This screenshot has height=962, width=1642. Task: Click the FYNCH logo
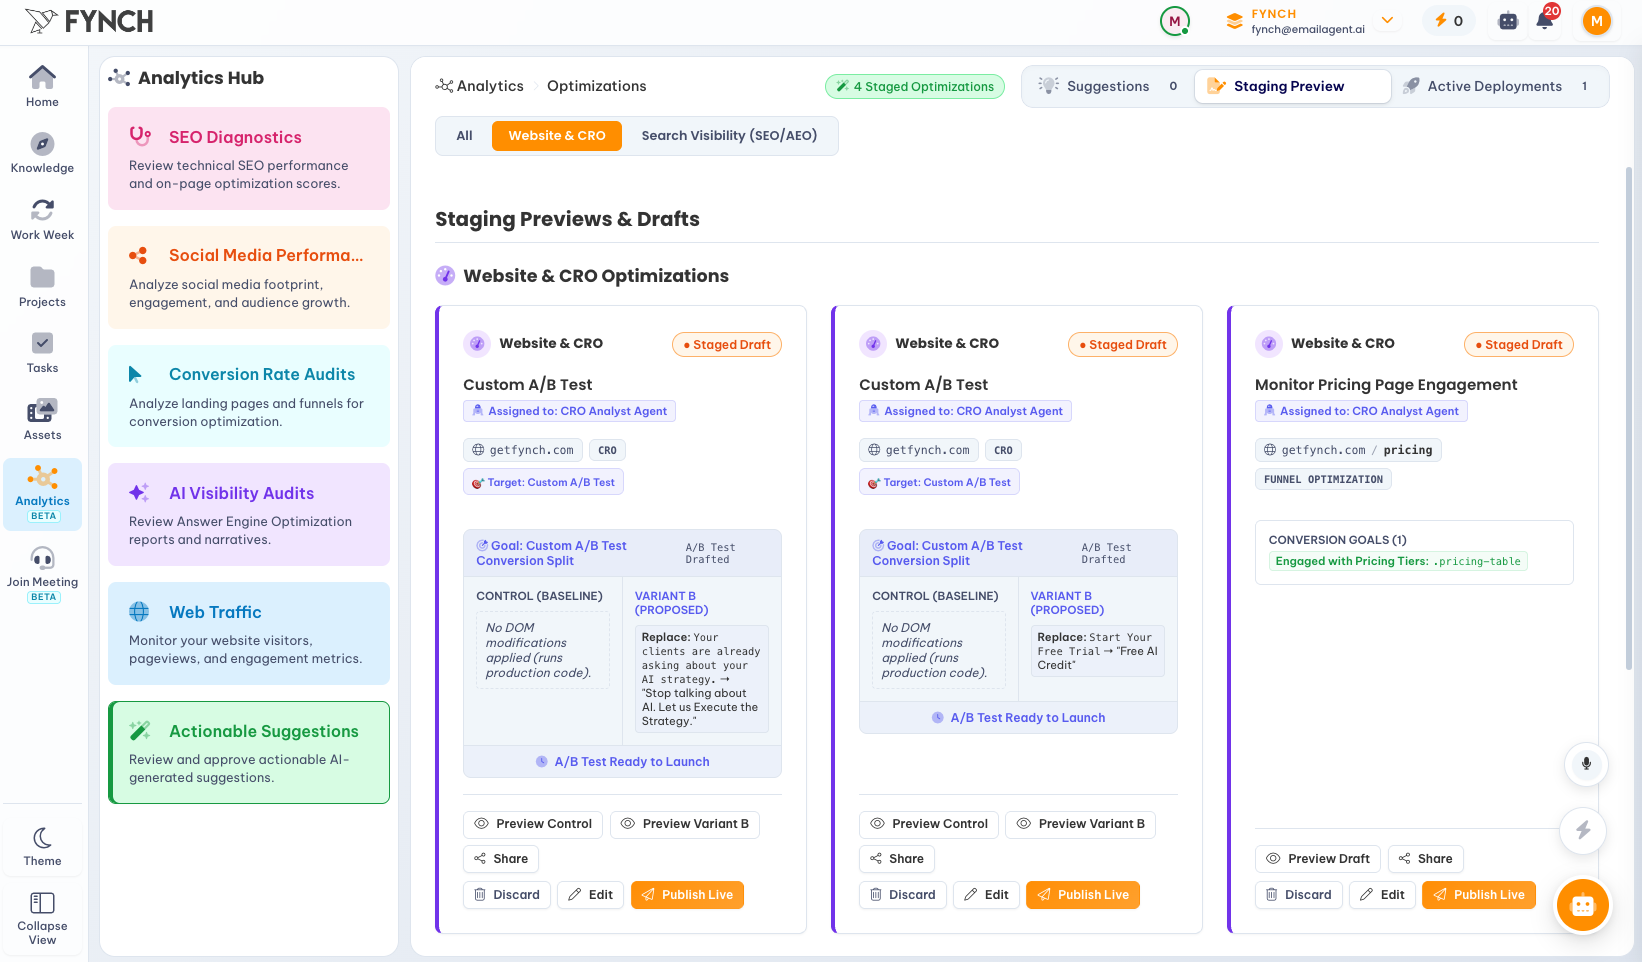[90, 21]
